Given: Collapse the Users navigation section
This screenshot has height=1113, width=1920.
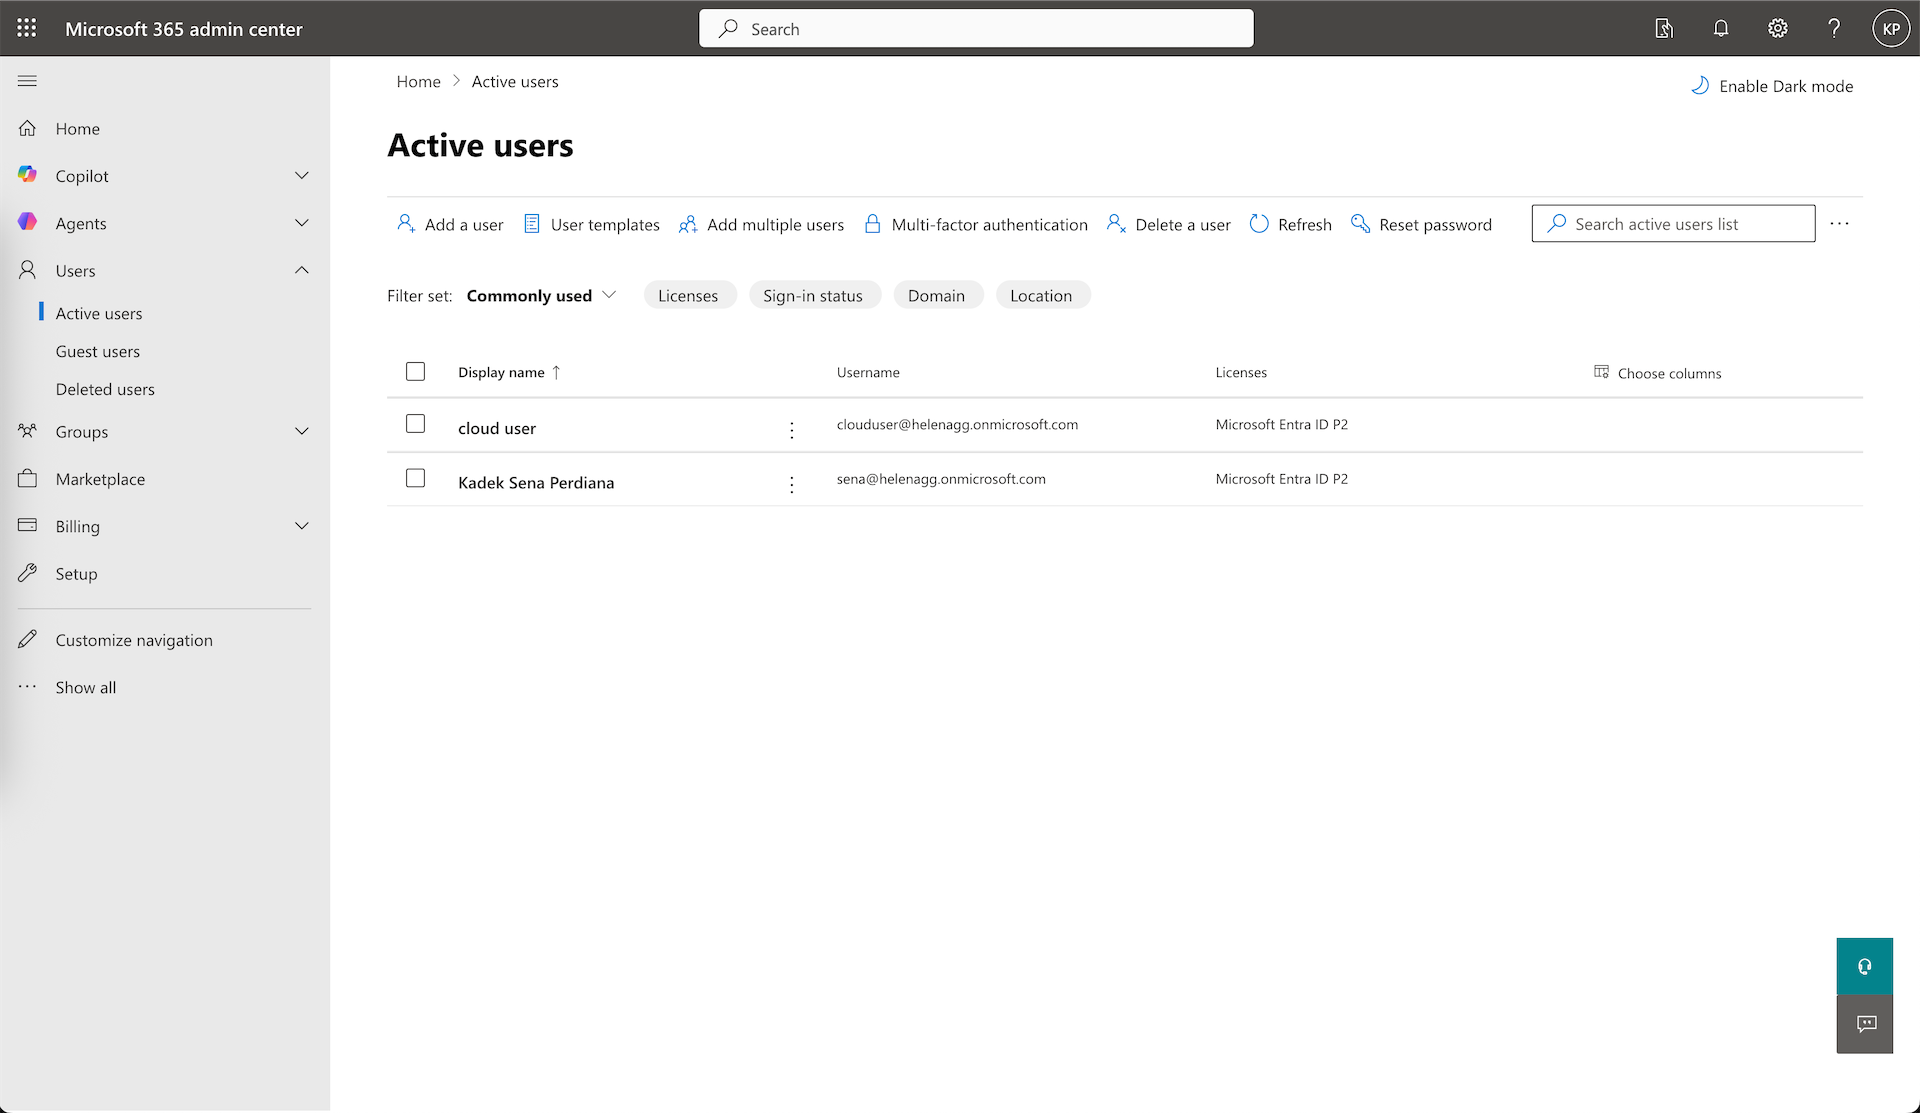Looking at the screenshot, I should point(301,270).
